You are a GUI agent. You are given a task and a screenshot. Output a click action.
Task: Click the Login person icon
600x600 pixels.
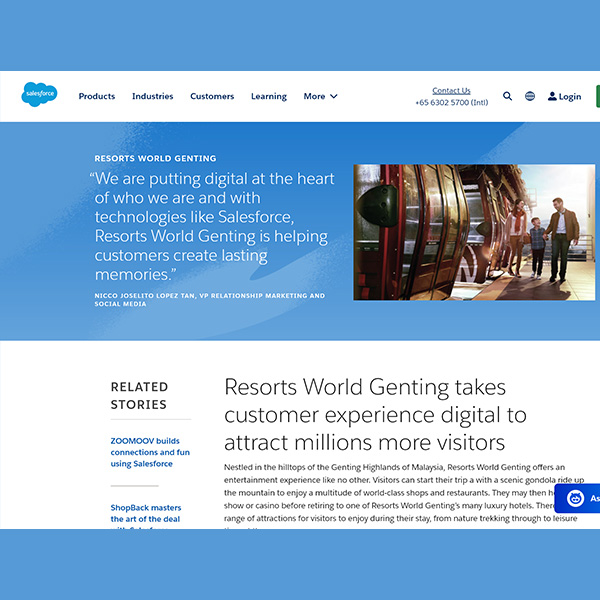tap(552, 96)
